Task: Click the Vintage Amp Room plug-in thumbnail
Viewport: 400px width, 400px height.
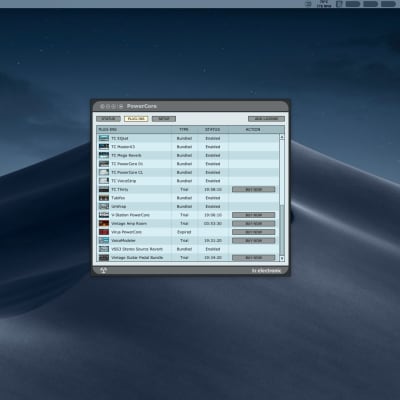Action: [x=104, y=223]
